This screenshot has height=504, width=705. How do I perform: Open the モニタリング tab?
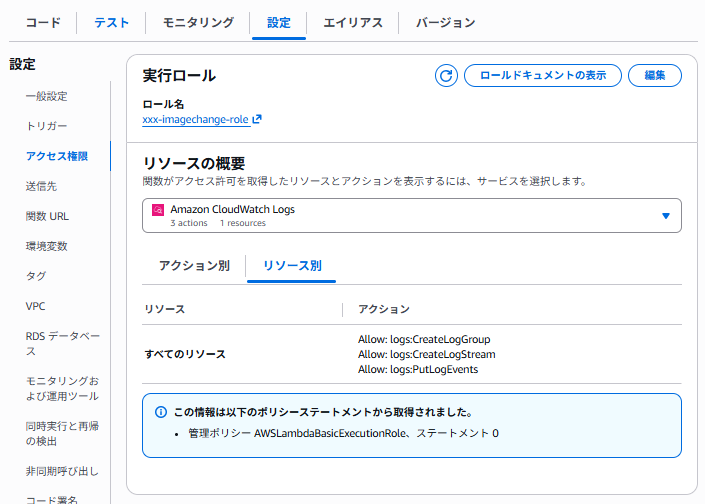pyautogui.click(x=198, y=22)
